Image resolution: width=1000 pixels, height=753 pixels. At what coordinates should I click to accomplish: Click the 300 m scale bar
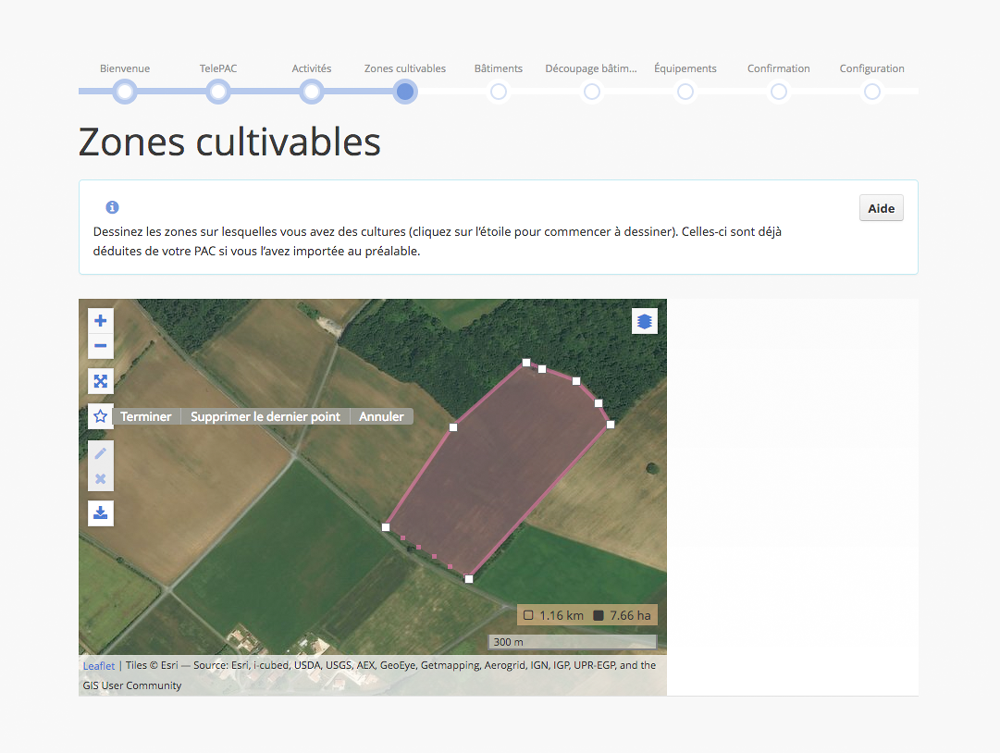(x=572, y=641)
